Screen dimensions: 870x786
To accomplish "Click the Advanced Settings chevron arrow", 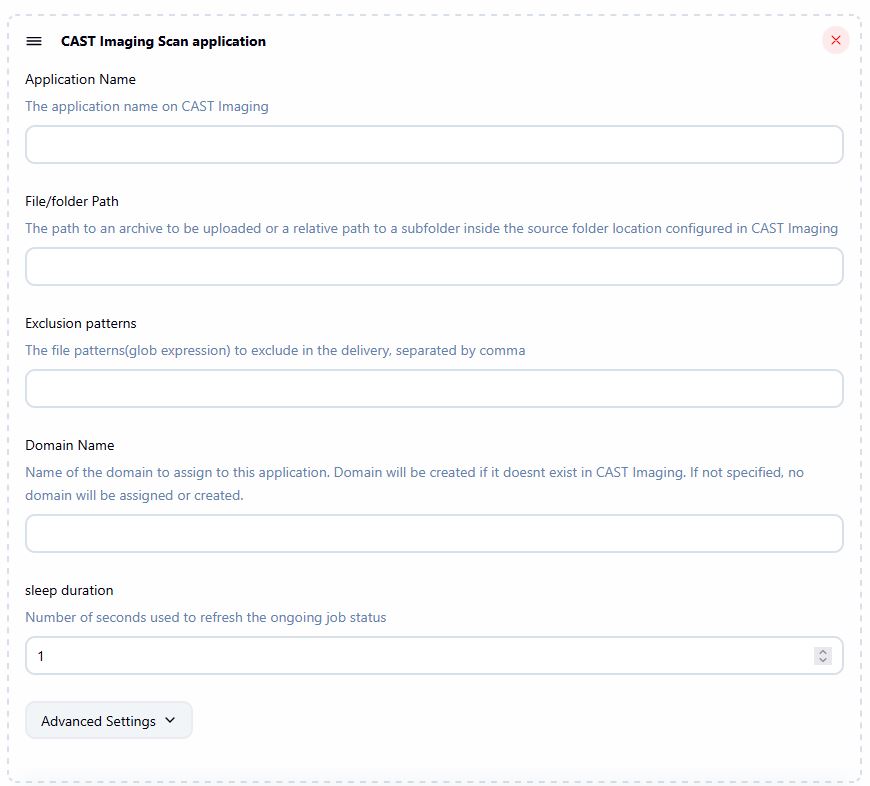I will (x=169, y=720).
